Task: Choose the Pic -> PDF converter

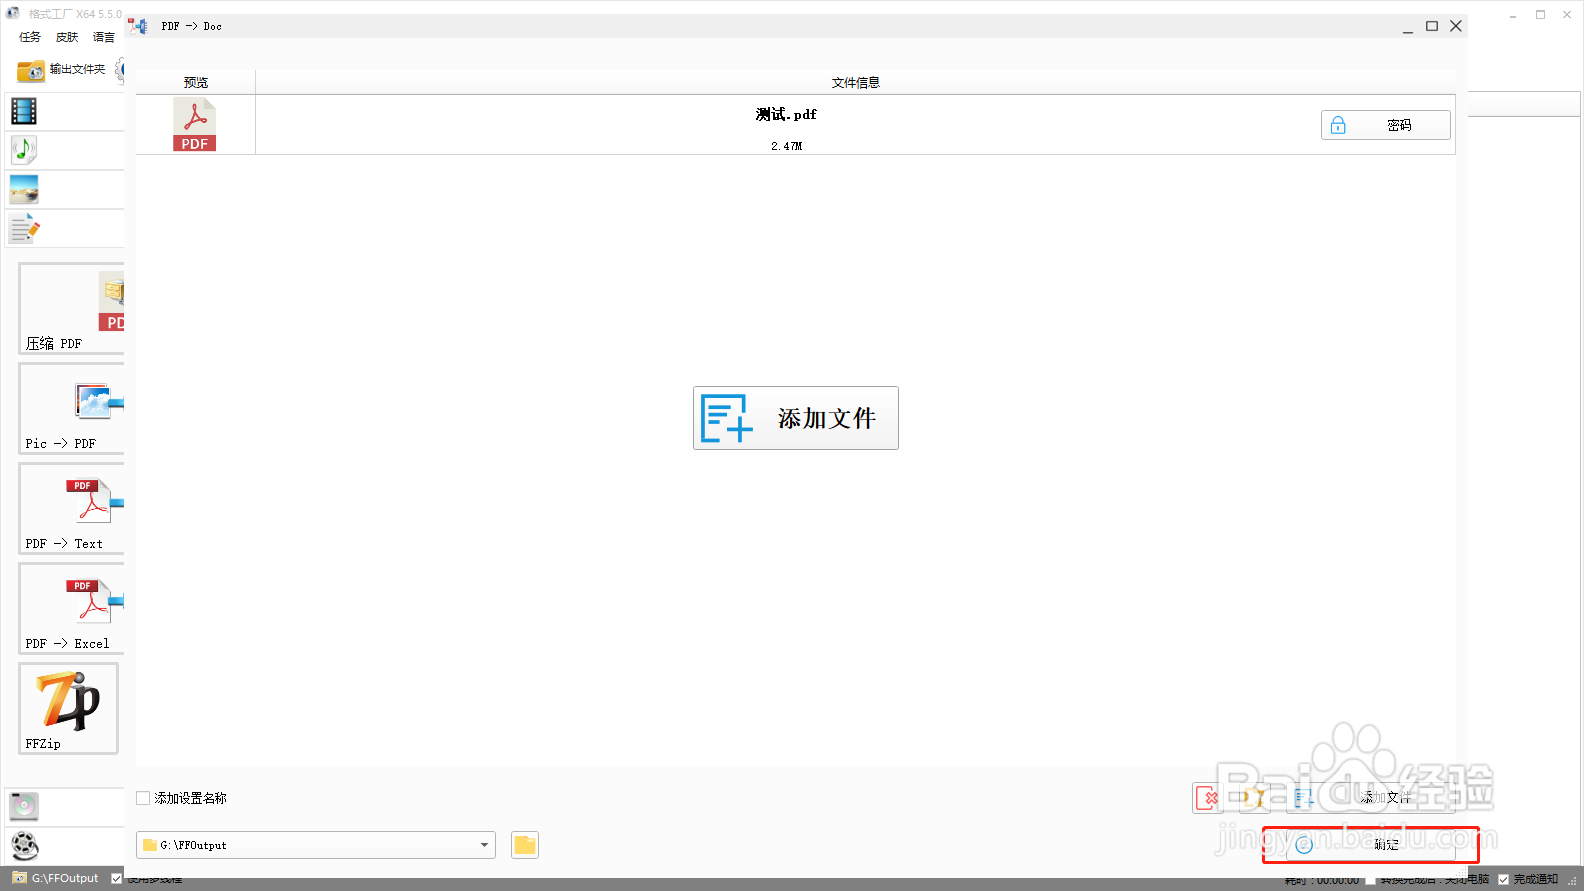Action: pos(71,409)
